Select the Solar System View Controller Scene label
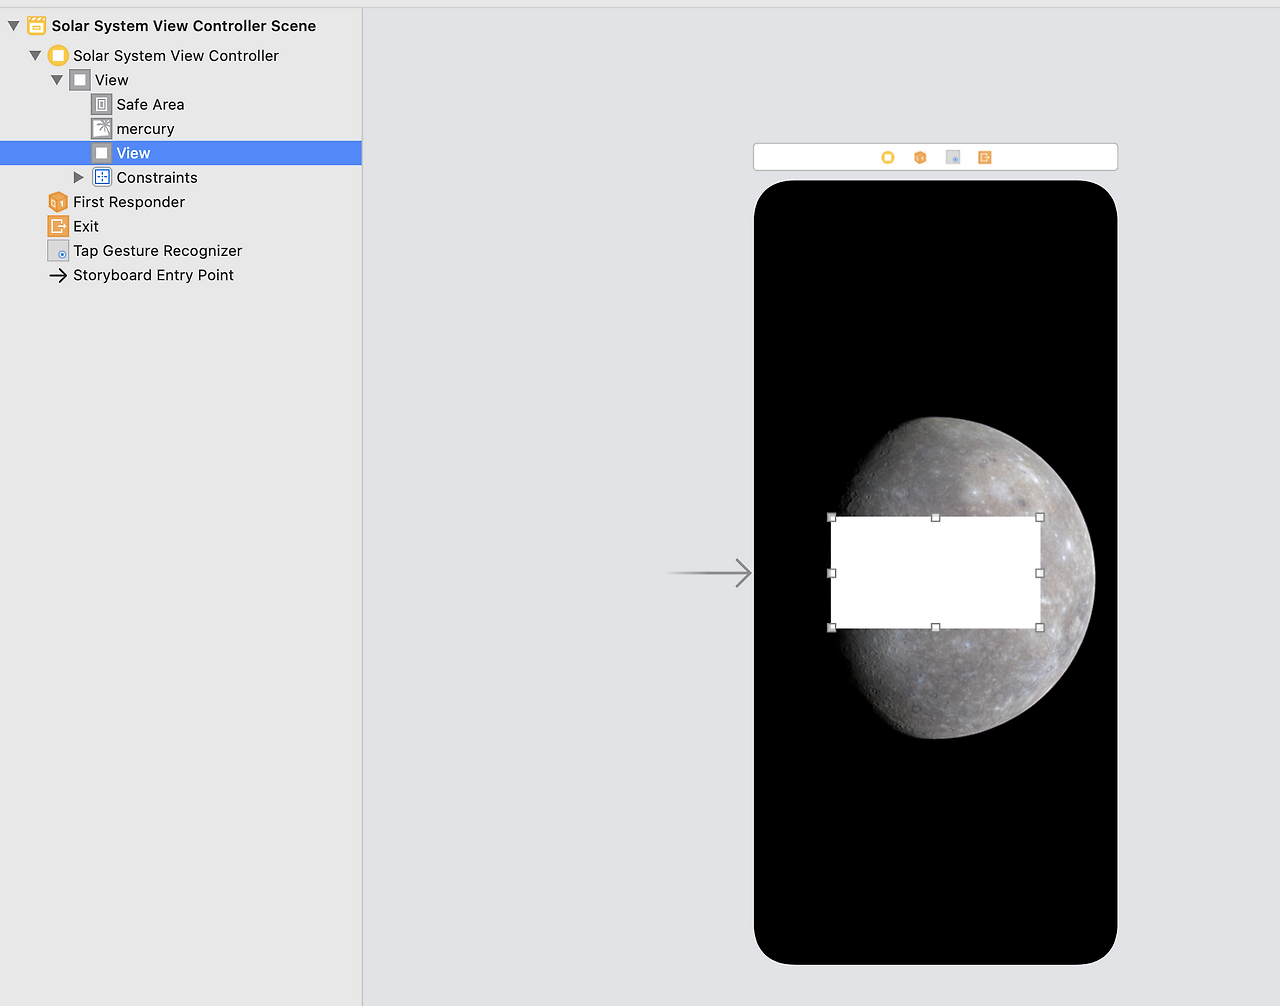1280x1006 pixels. point(184,26)
